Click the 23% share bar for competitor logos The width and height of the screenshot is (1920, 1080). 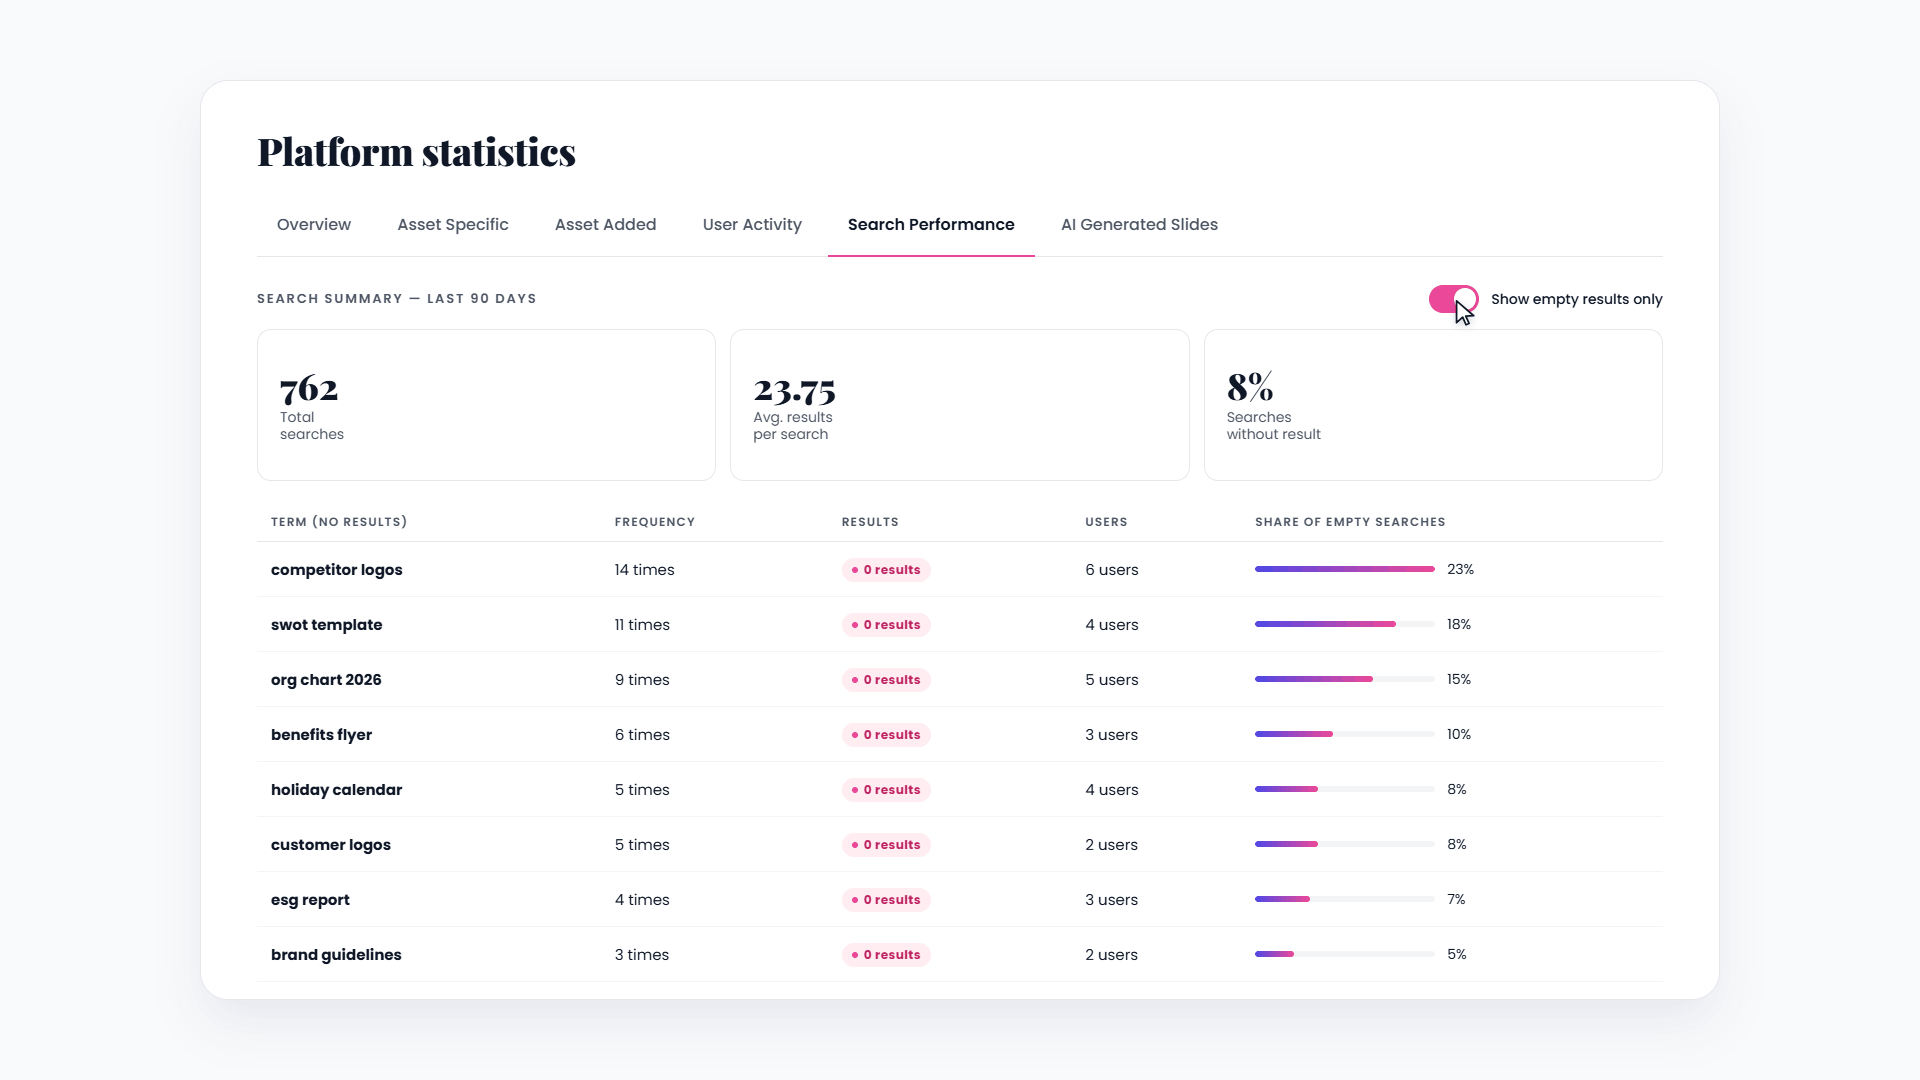pos(1345,569)
